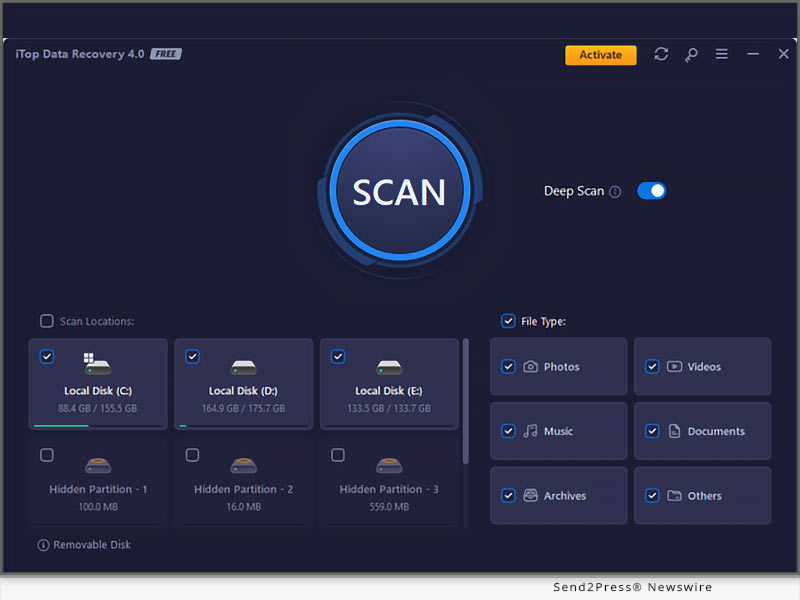Click the key icon for license
The height and width of the screenshot is (600, 800).
click(x=691, y=54)
